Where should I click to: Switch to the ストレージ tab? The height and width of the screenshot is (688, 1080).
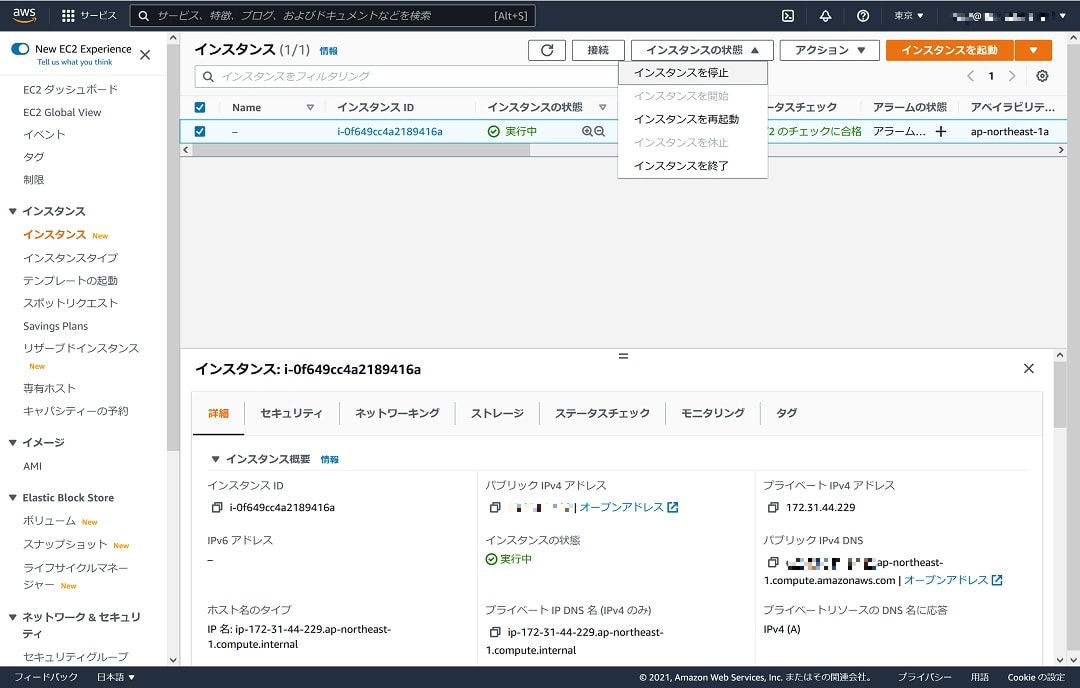point(497,413)
